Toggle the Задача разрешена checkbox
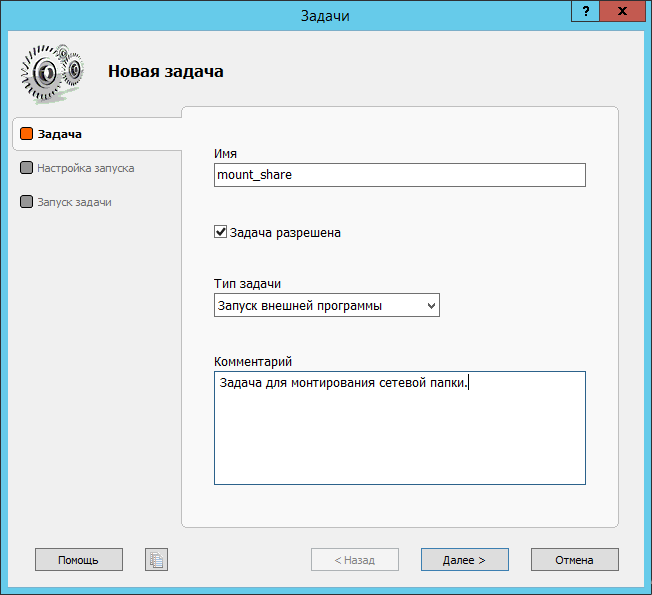The width and height of the screenshot is (652, 595). pos(220,232)
